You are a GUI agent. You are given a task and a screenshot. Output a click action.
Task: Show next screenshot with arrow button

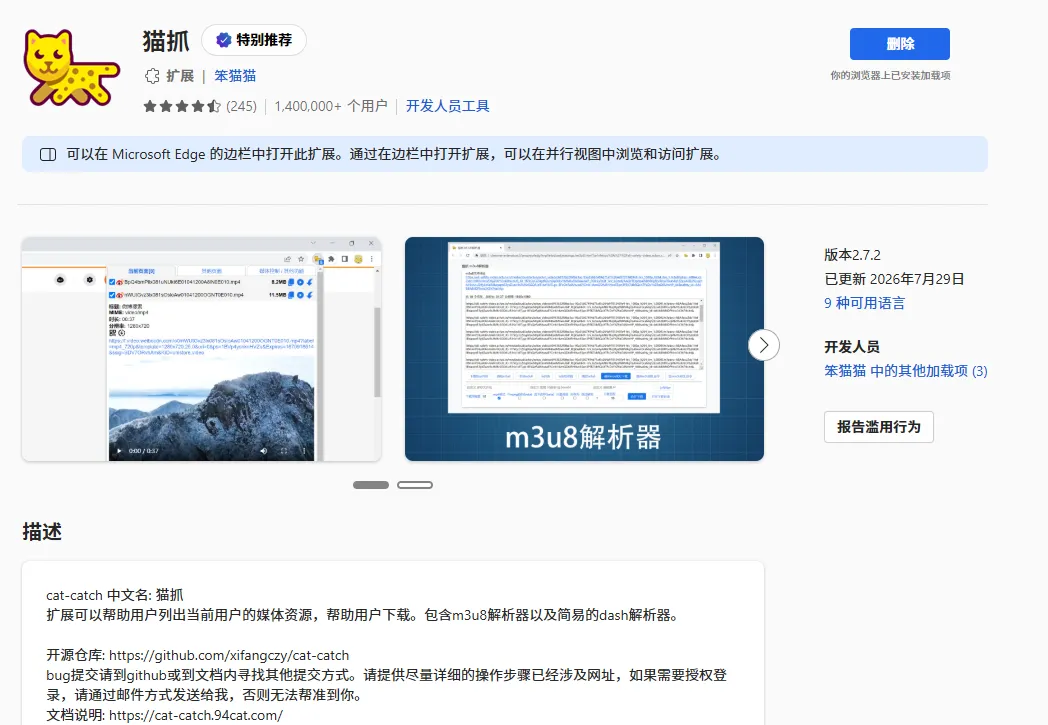pyautogui.click(x=763, y=345)
